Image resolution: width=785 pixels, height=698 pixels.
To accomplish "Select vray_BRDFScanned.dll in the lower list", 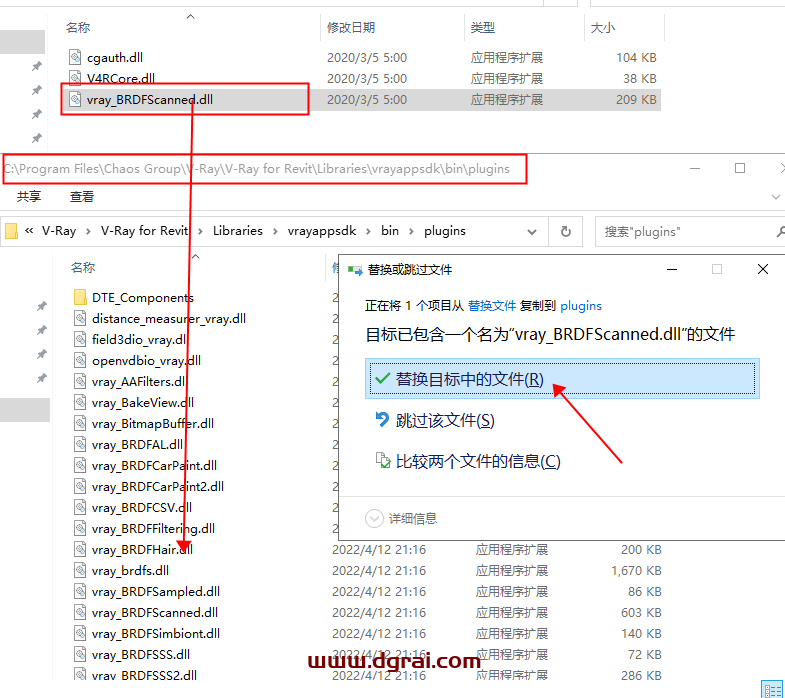I will pyautogui.click(x=154, y=612).
